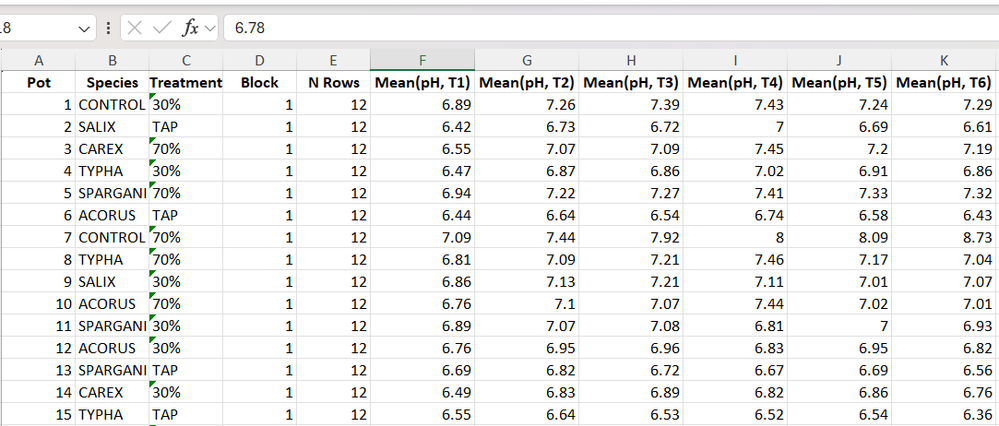Image resolution: width=999 pixels, height=426 pixels.
Task: Click the 'Mean(pH, T3)' header cell
Action: coord(631,82)
